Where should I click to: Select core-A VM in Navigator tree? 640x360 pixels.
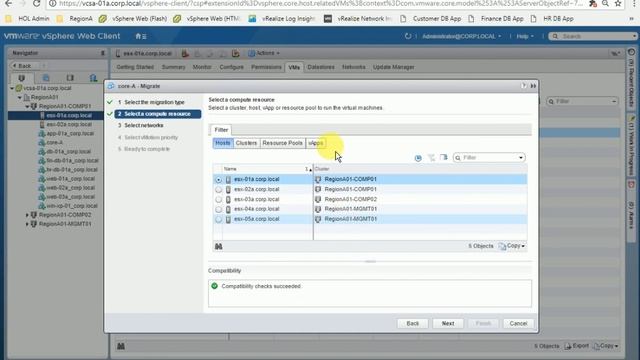(x=55, y=143)
